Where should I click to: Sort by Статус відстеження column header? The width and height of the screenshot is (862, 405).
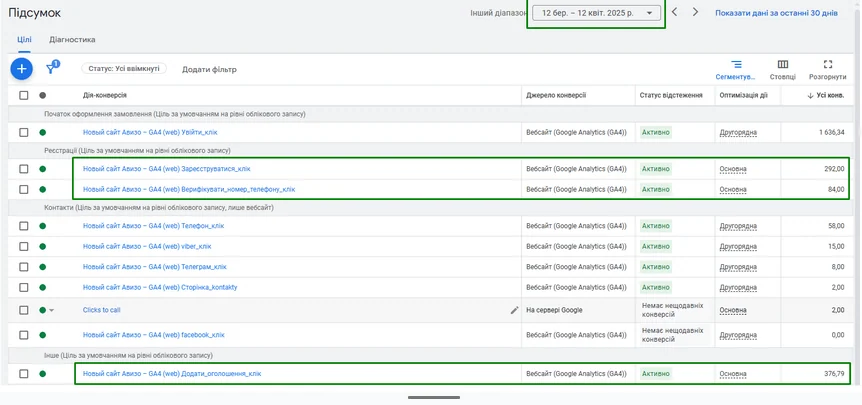671,96
